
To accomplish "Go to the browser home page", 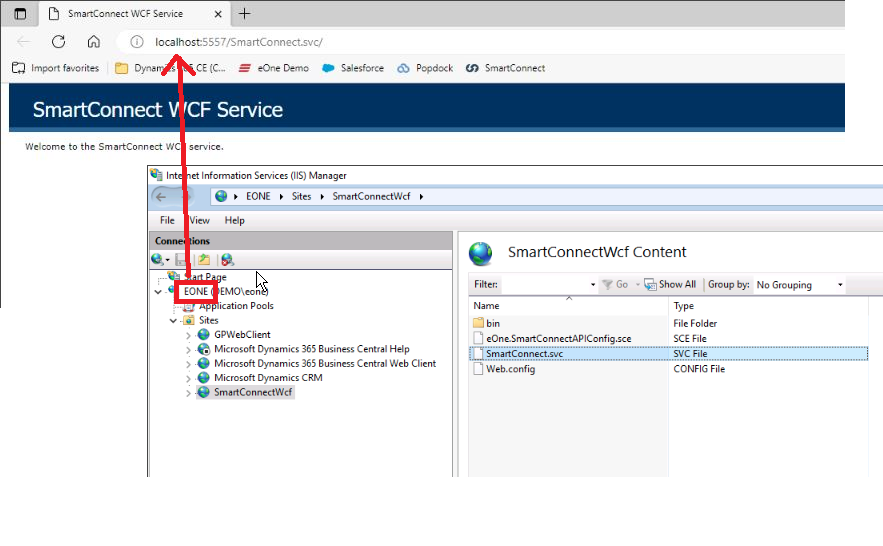I will pos(93,42).
